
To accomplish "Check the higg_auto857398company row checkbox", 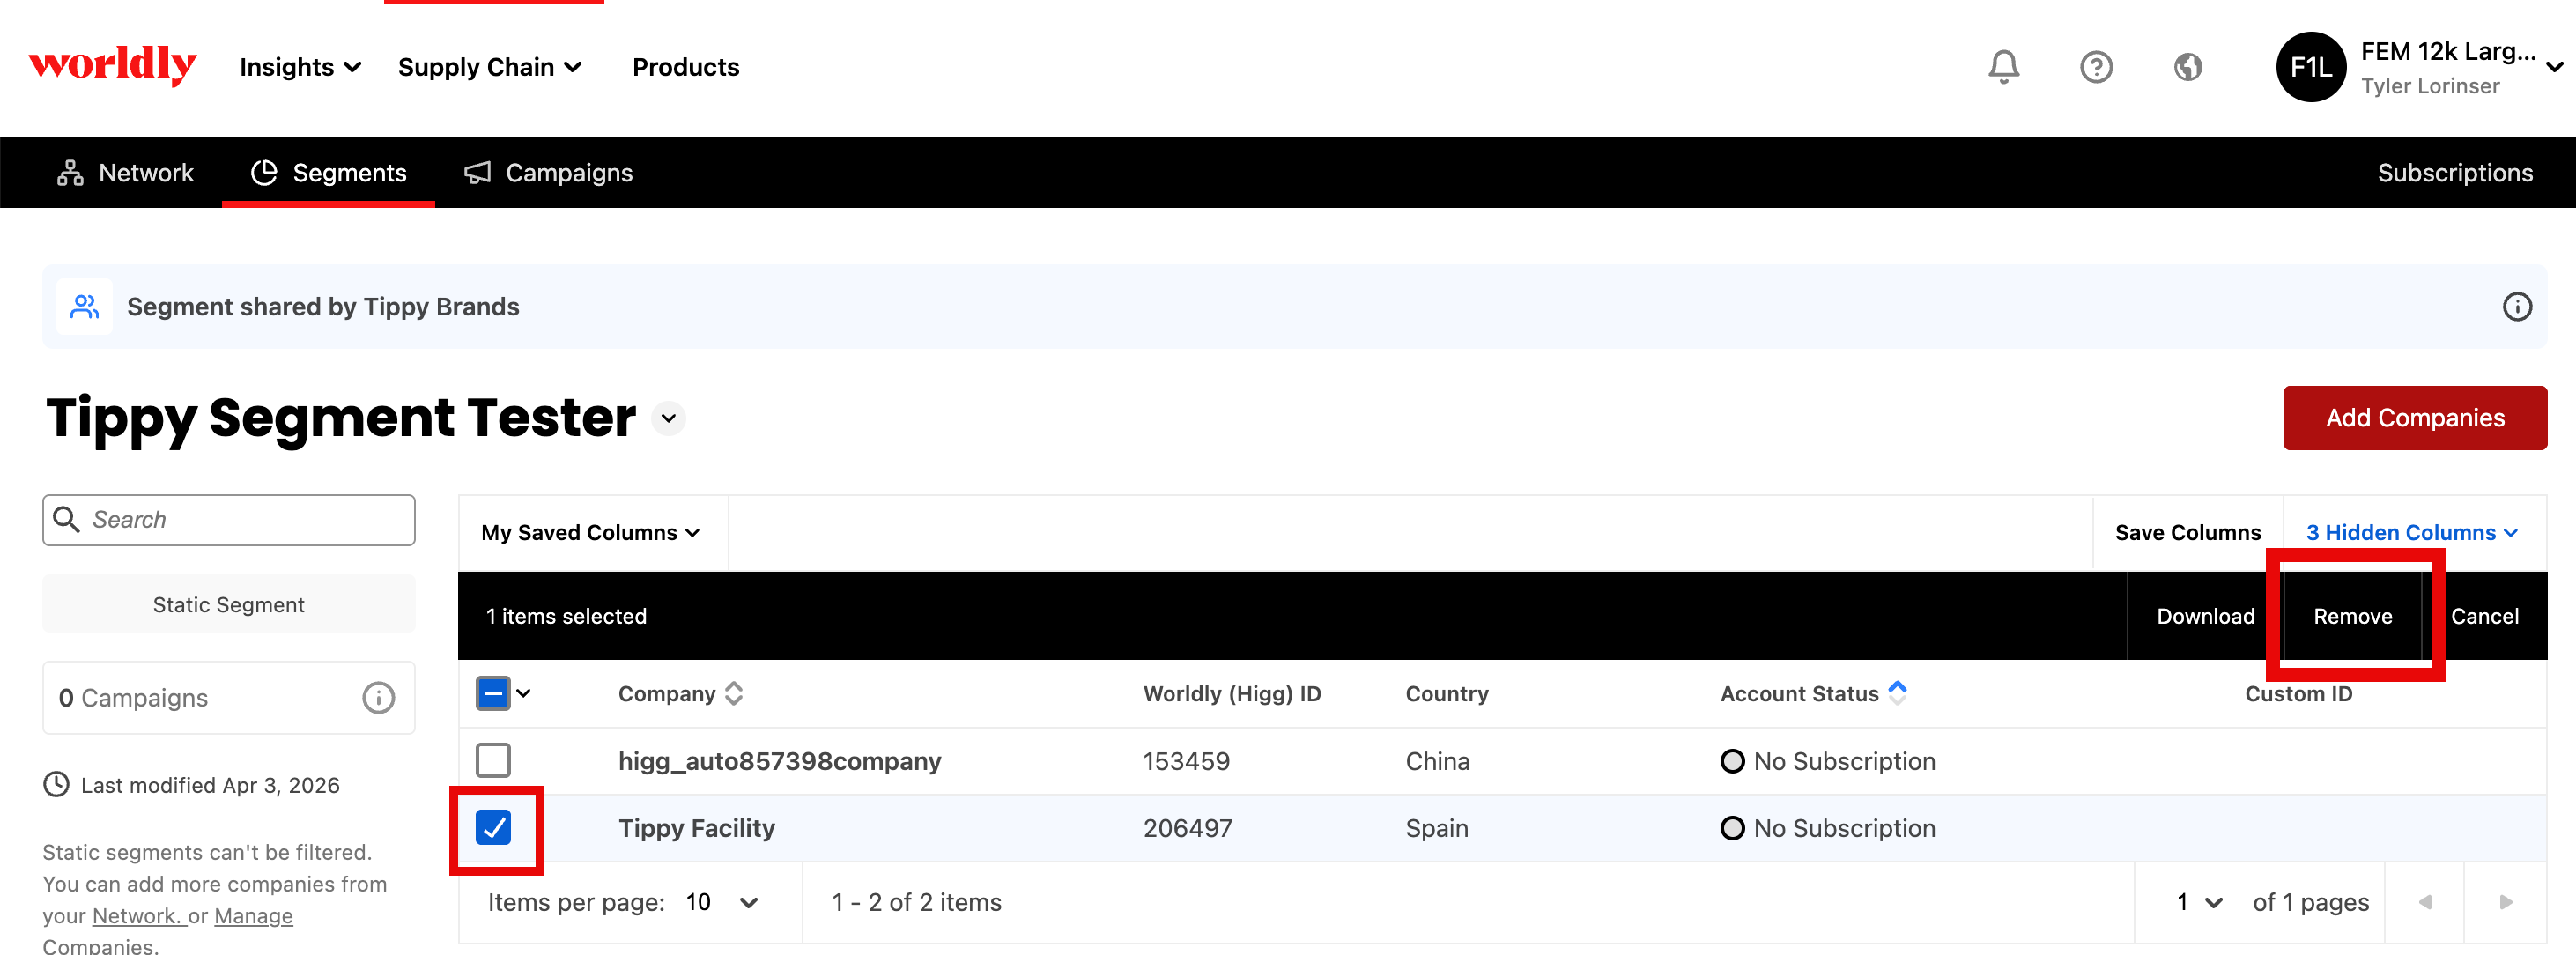I will [x=493, y=760].
